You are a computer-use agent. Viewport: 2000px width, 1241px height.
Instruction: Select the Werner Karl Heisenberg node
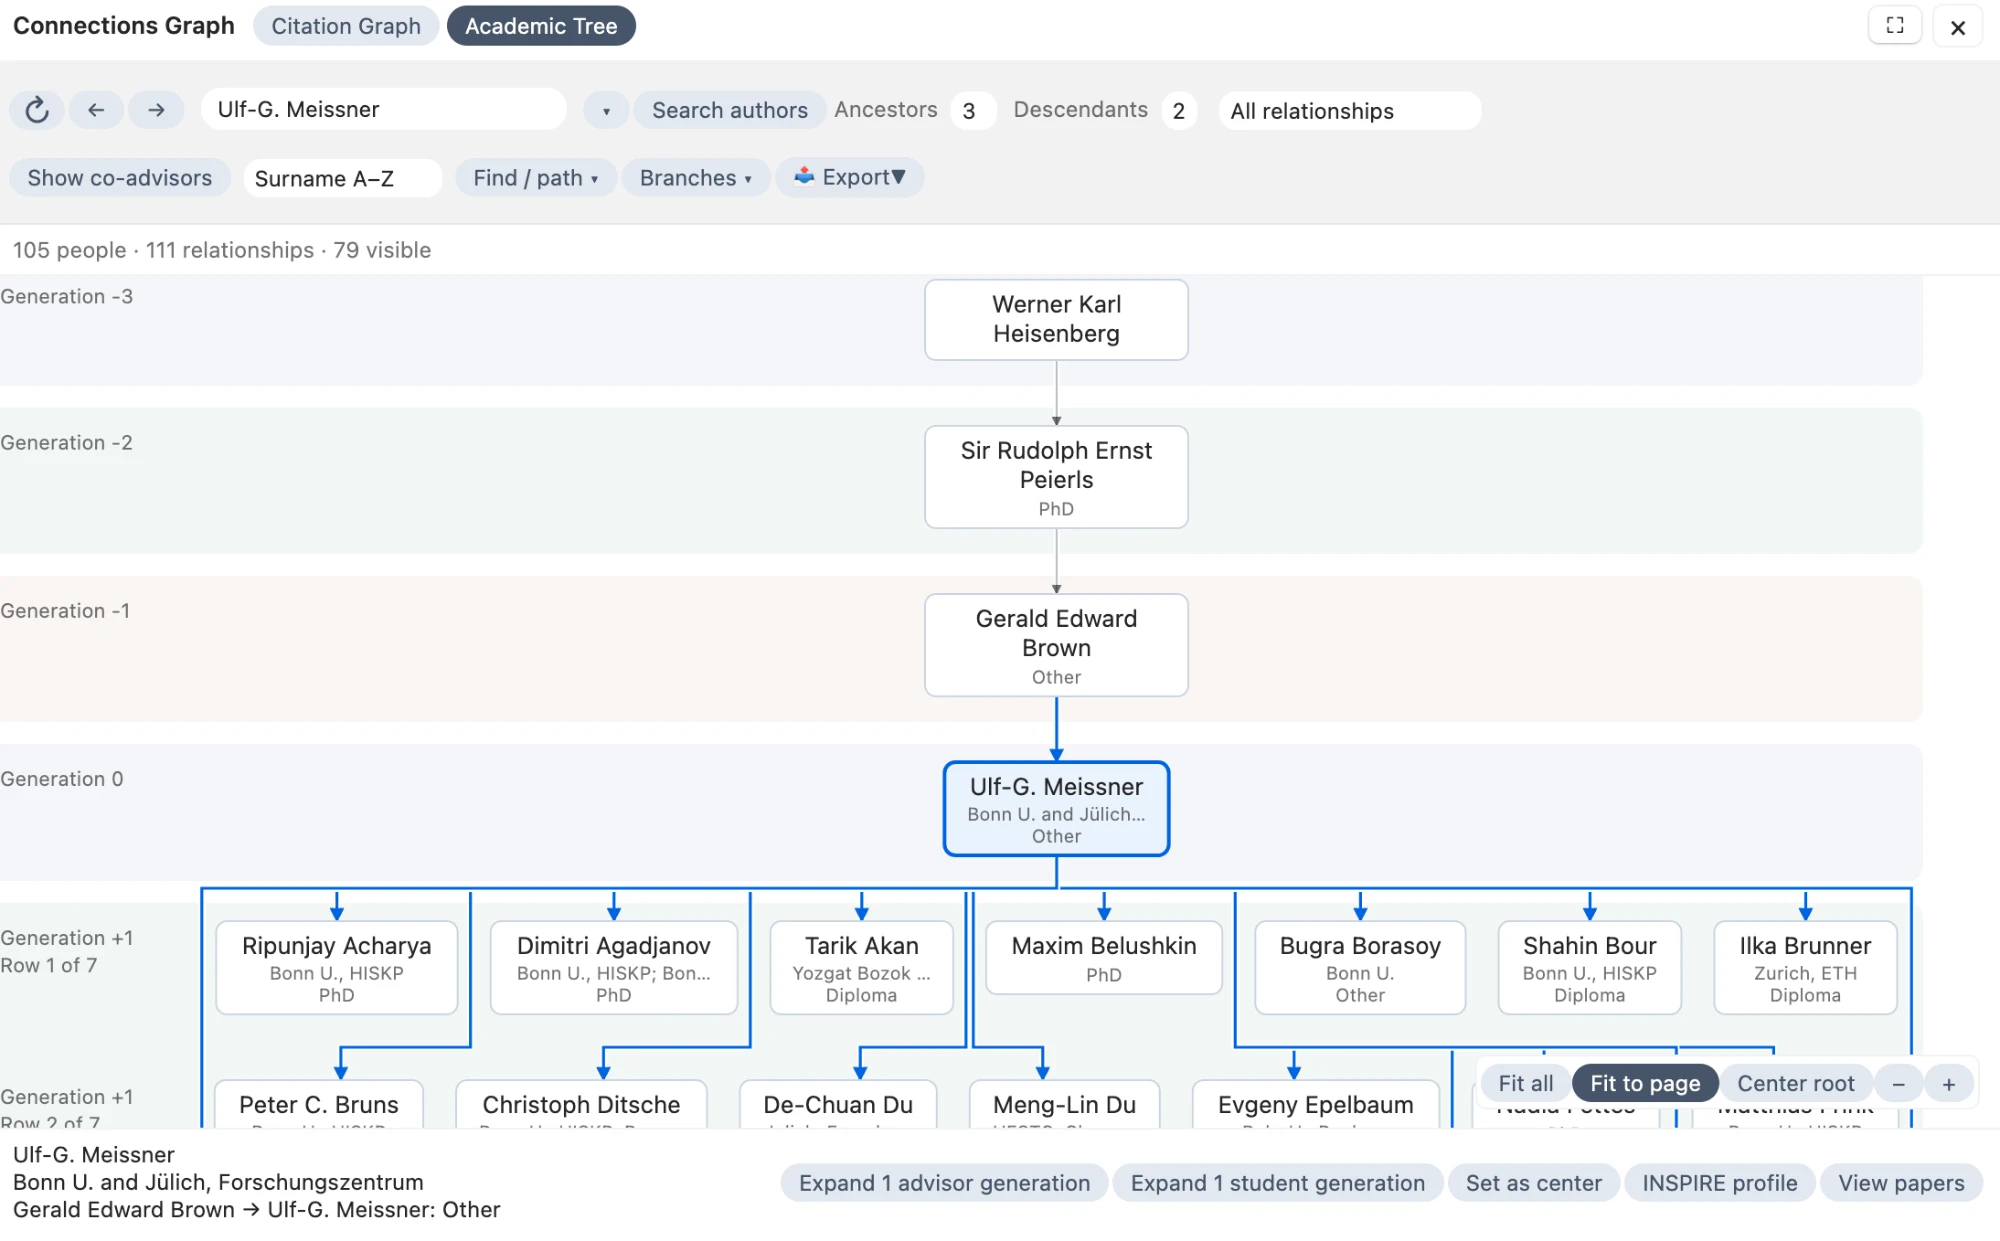[x=1056, y=320]
